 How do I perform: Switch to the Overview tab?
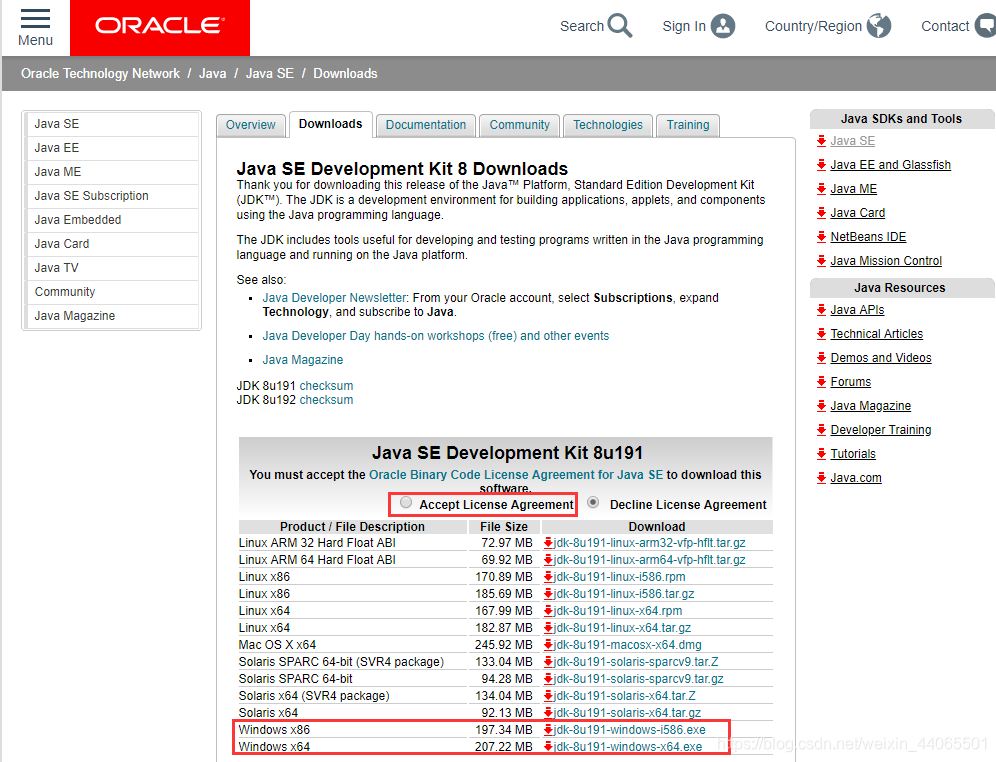coord(250,125)
